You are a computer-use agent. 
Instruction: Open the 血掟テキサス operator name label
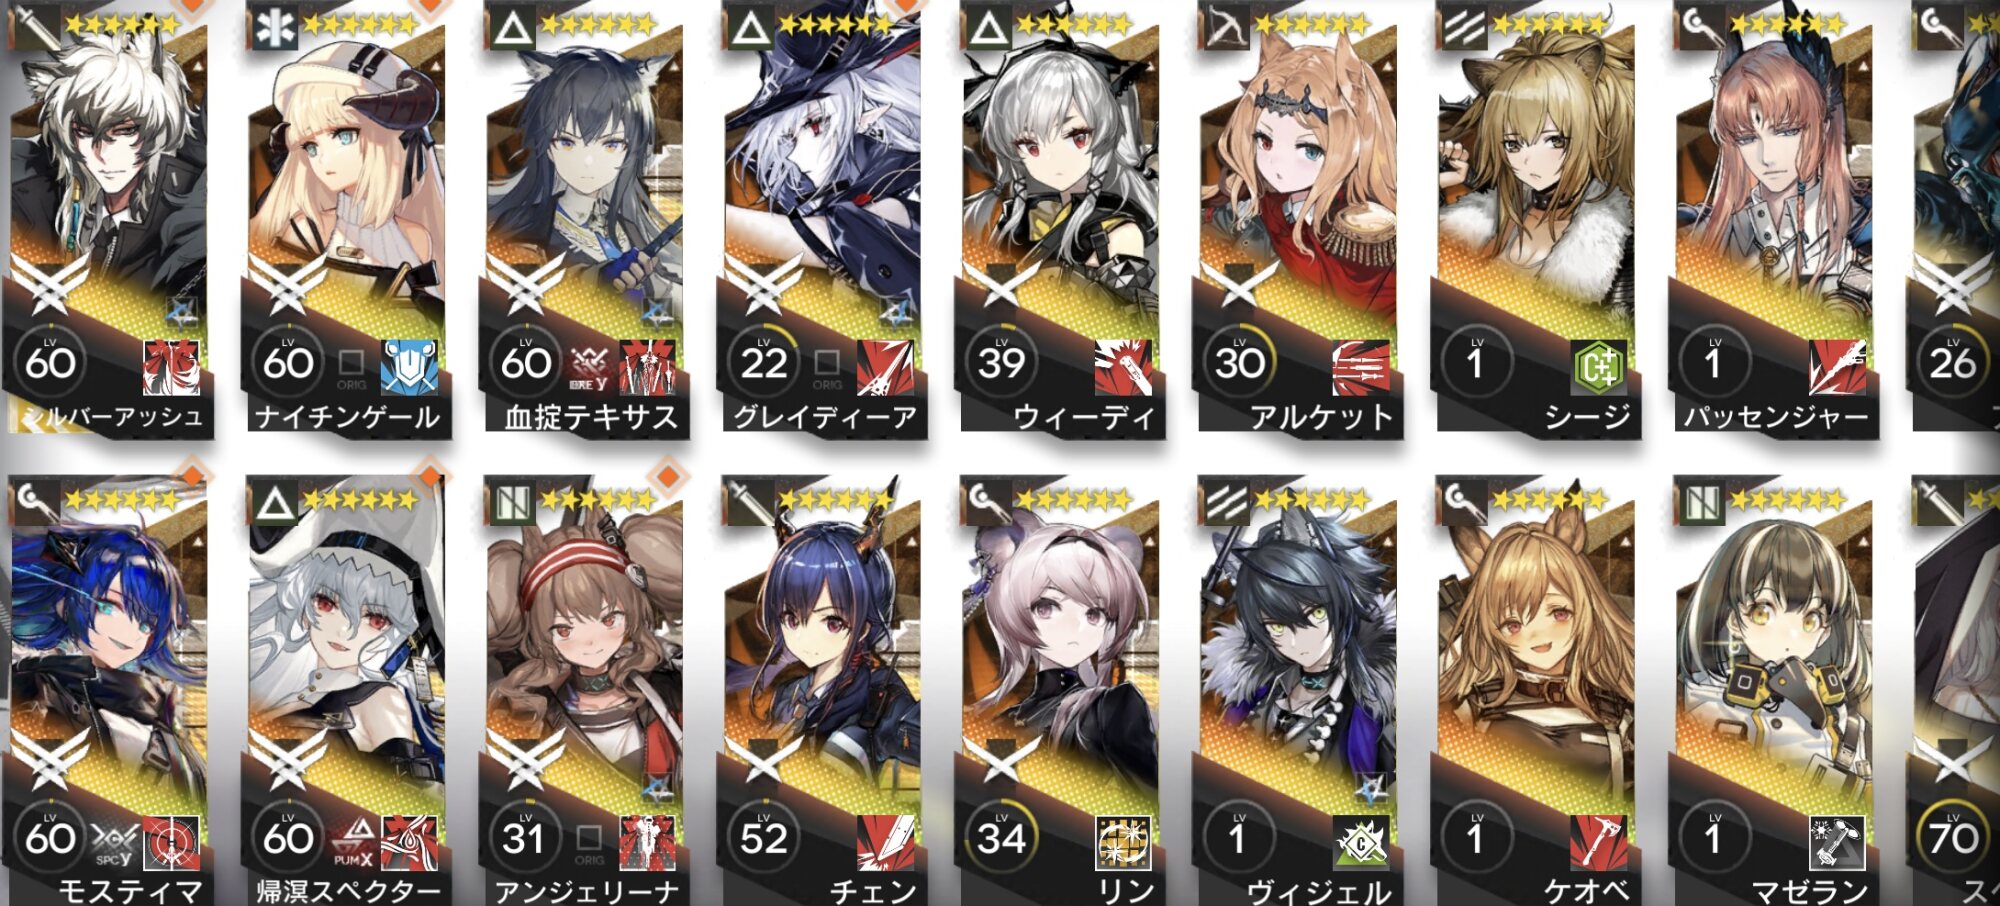pos(590,417)
